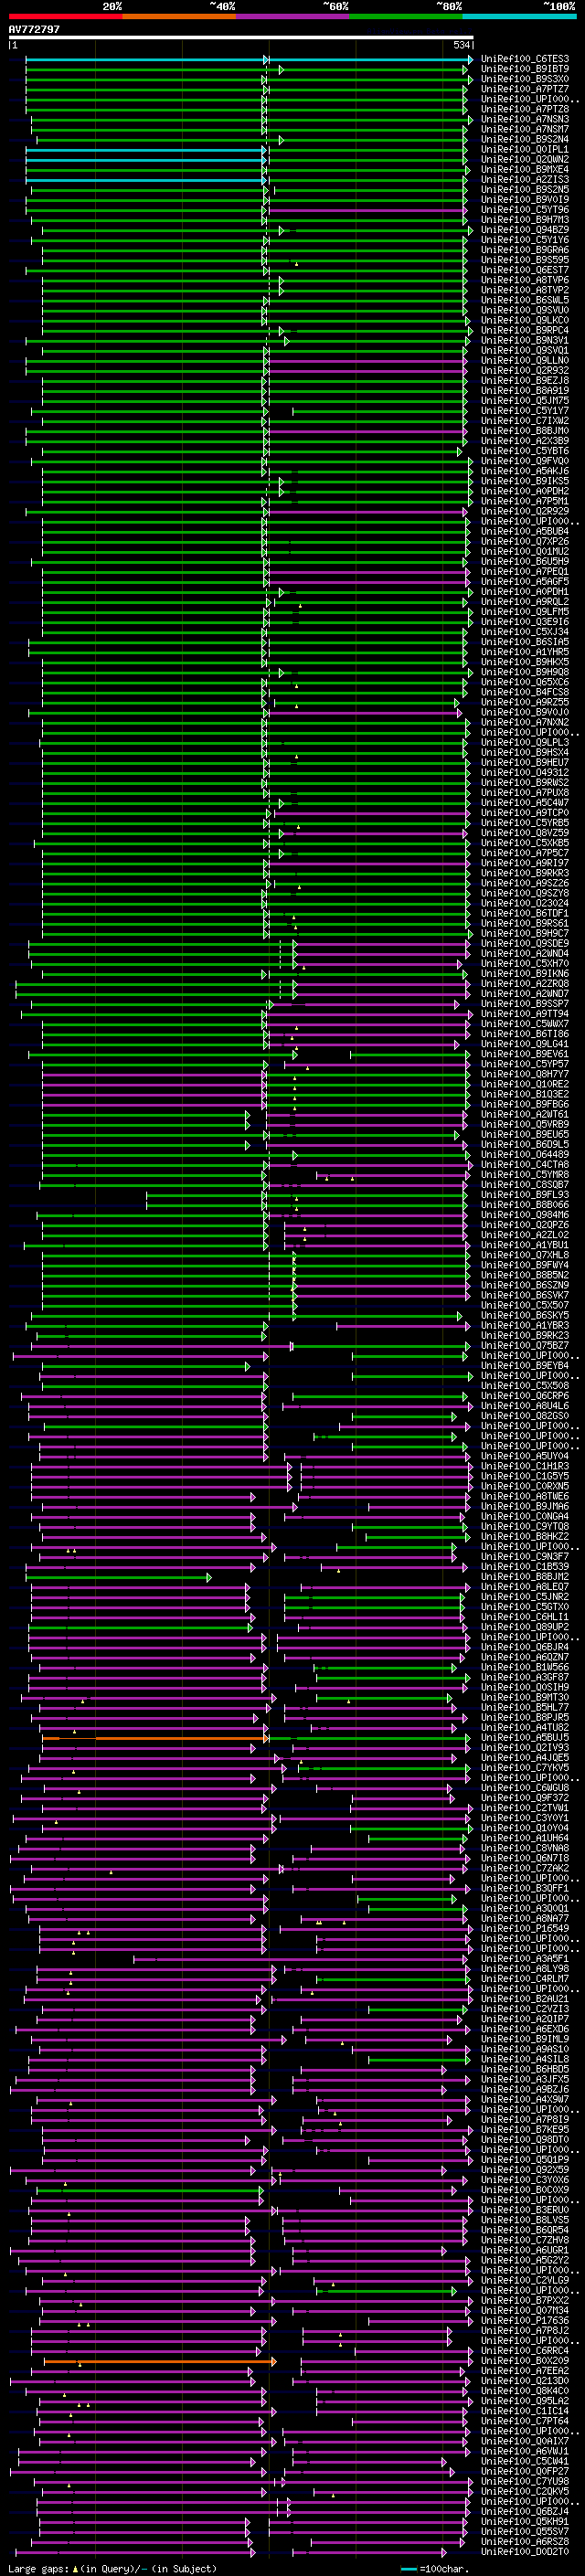Click the UniRef100_B9MXE4 label
The image size is (585, 2576).
click(x=524, y=169)
